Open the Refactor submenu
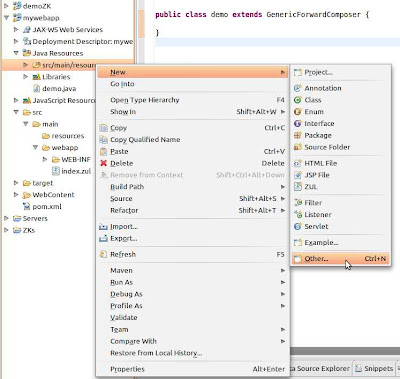 [193, 210]
